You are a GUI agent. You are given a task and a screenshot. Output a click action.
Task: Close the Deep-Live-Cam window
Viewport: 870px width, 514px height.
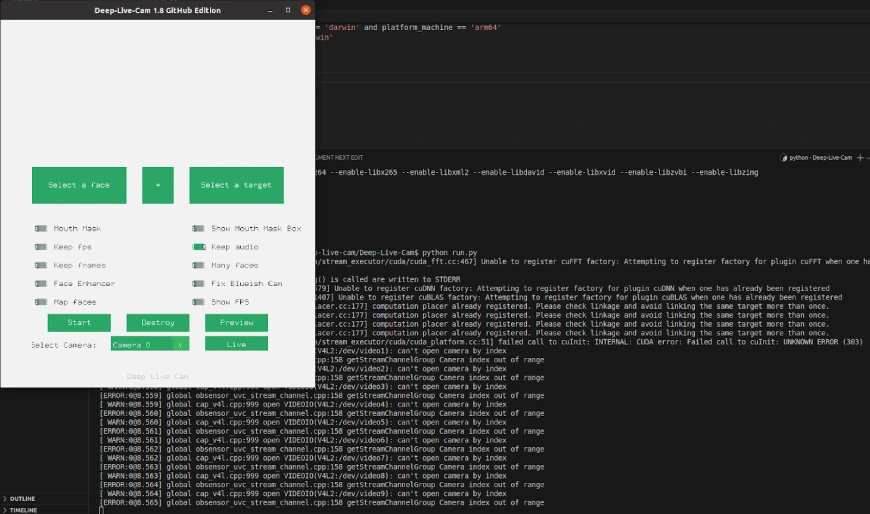306,10
